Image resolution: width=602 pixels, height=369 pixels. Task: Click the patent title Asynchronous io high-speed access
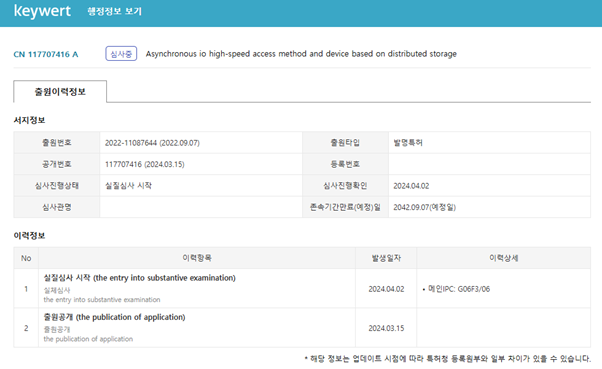click(x=301, y=54)
